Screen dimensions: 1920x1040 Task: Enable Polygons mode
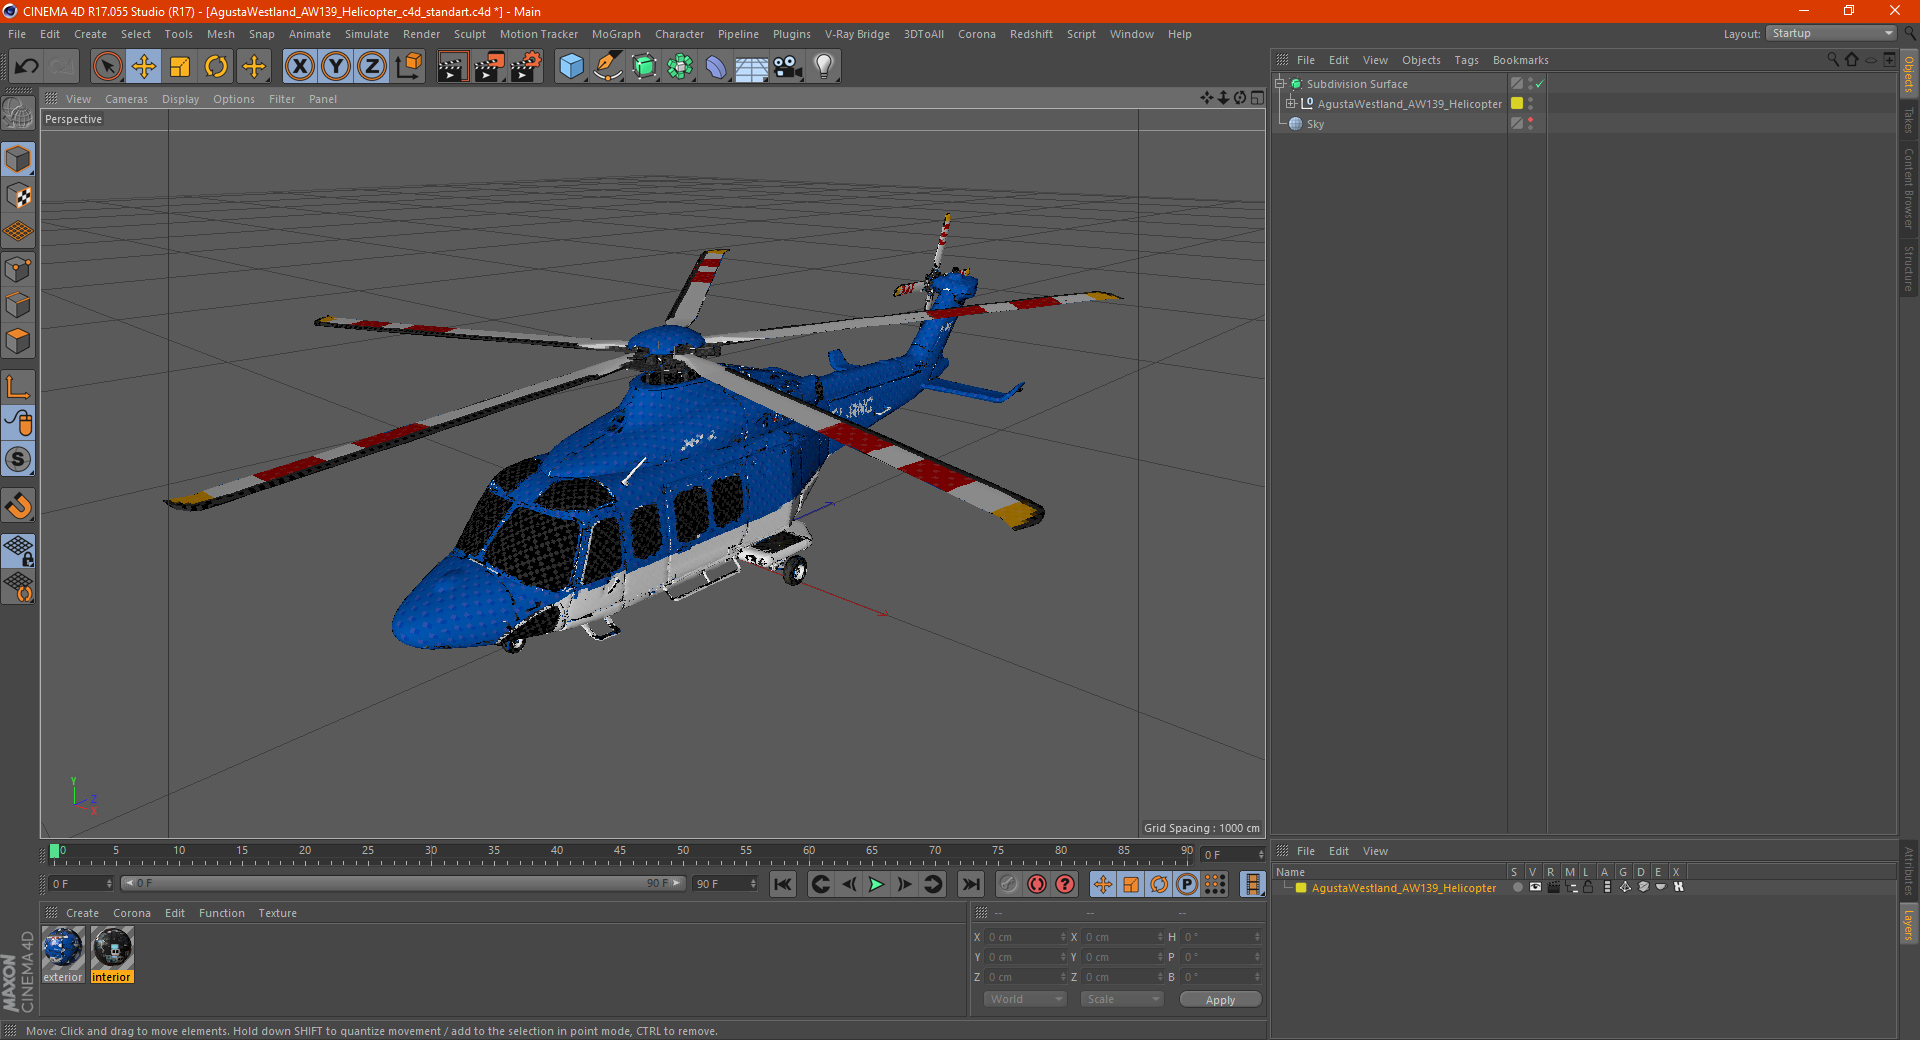18,341
